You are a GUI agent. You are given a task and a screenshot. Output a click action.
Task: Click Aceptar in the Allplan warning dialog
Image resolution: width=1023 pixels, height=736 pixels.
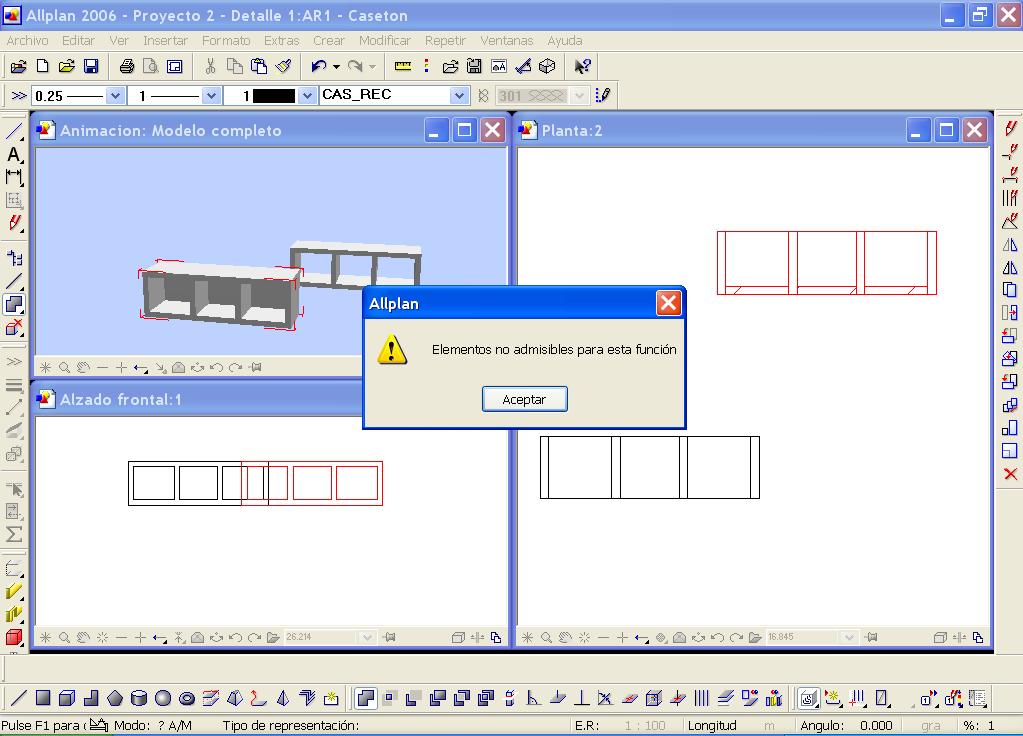click(525, 399)
